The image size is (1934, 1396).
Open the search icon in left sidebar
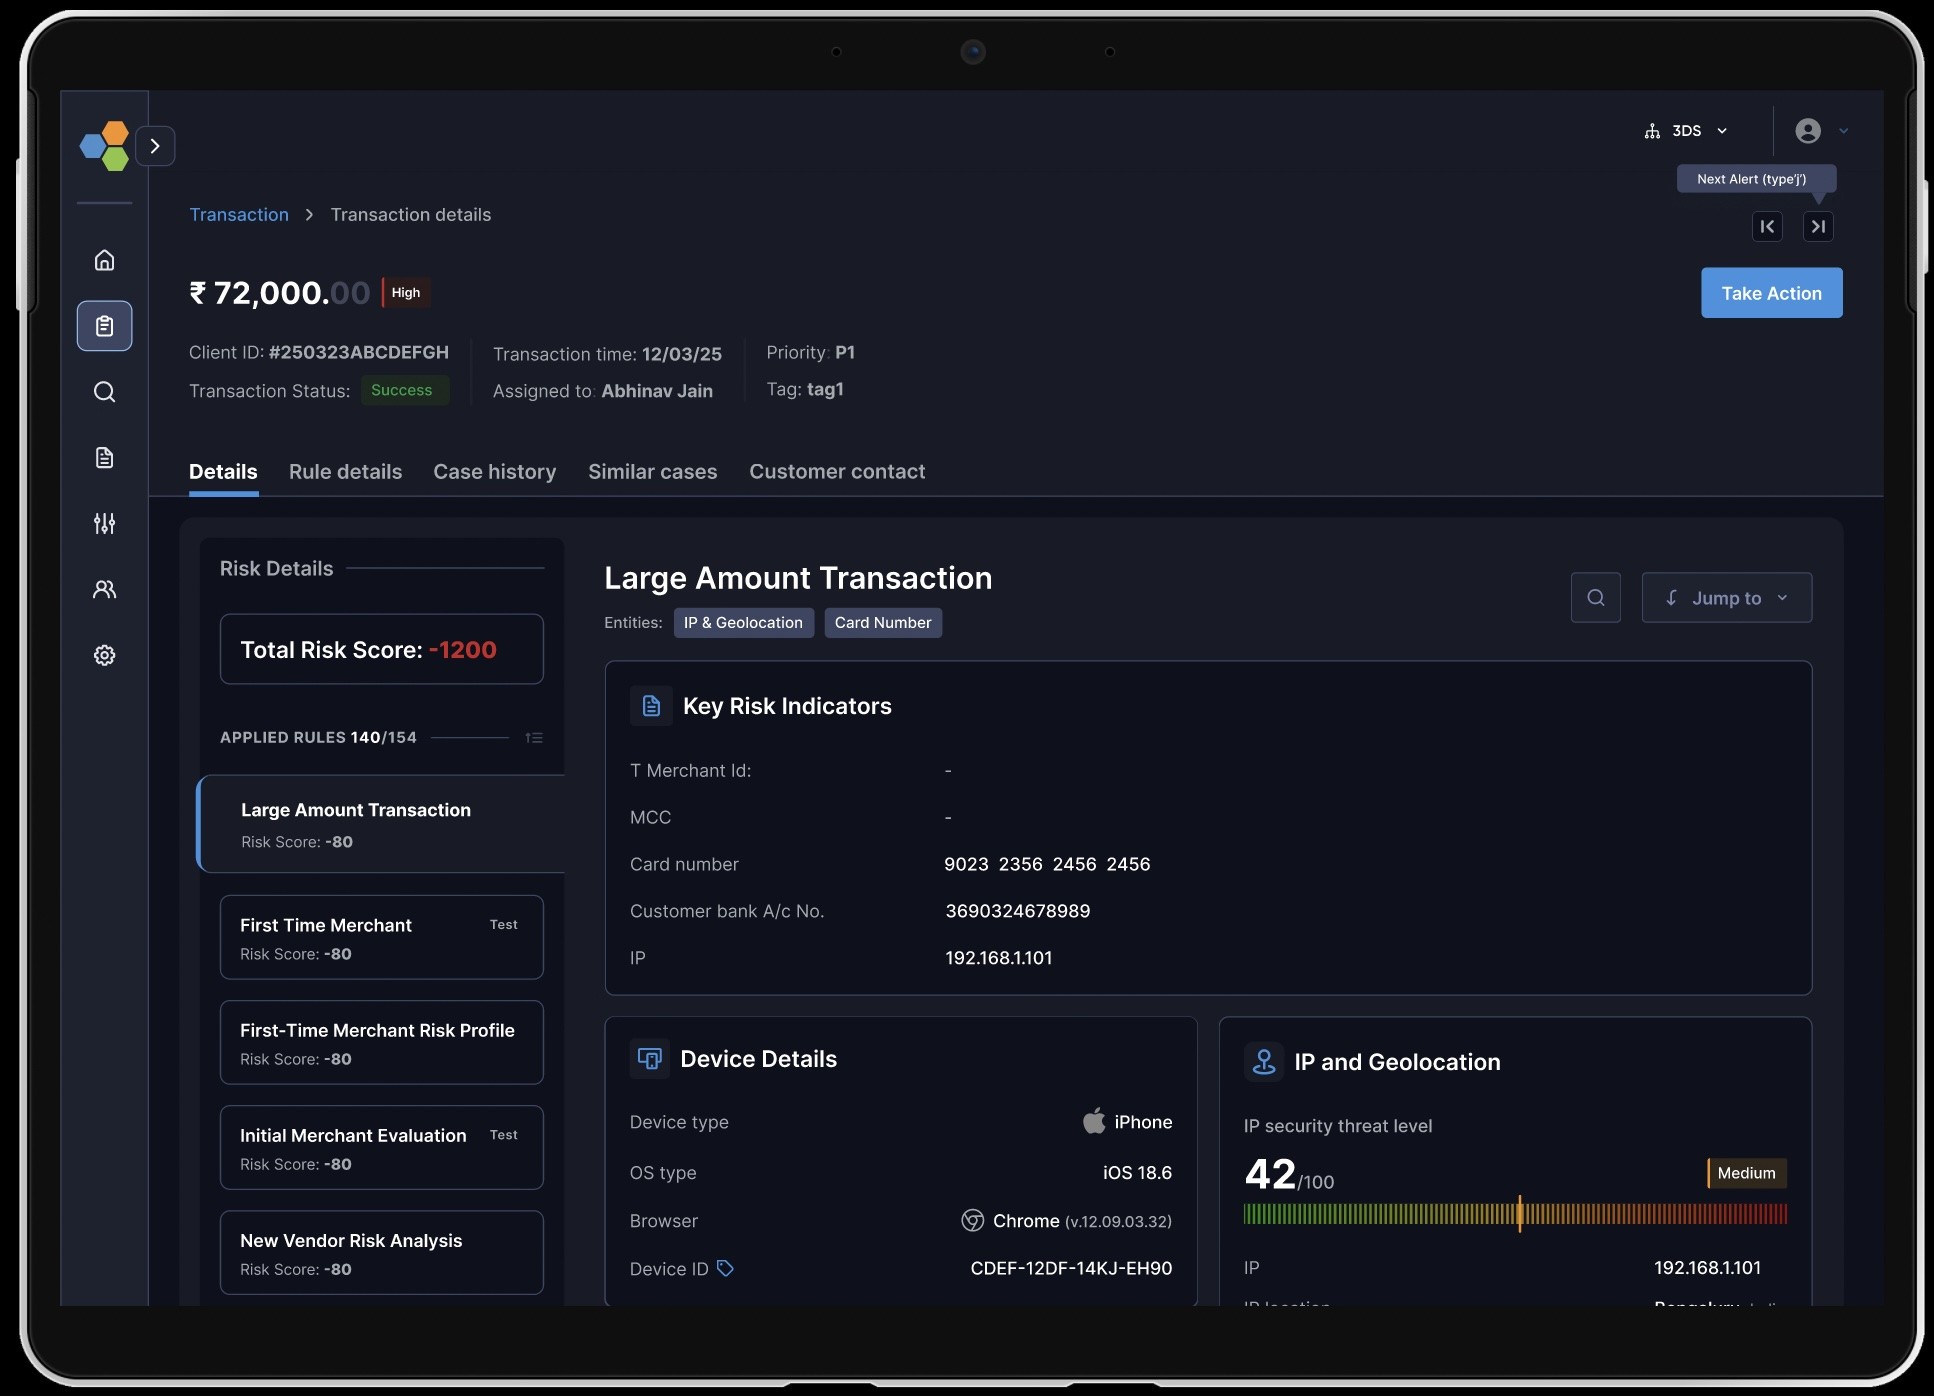tap(104, 392)
